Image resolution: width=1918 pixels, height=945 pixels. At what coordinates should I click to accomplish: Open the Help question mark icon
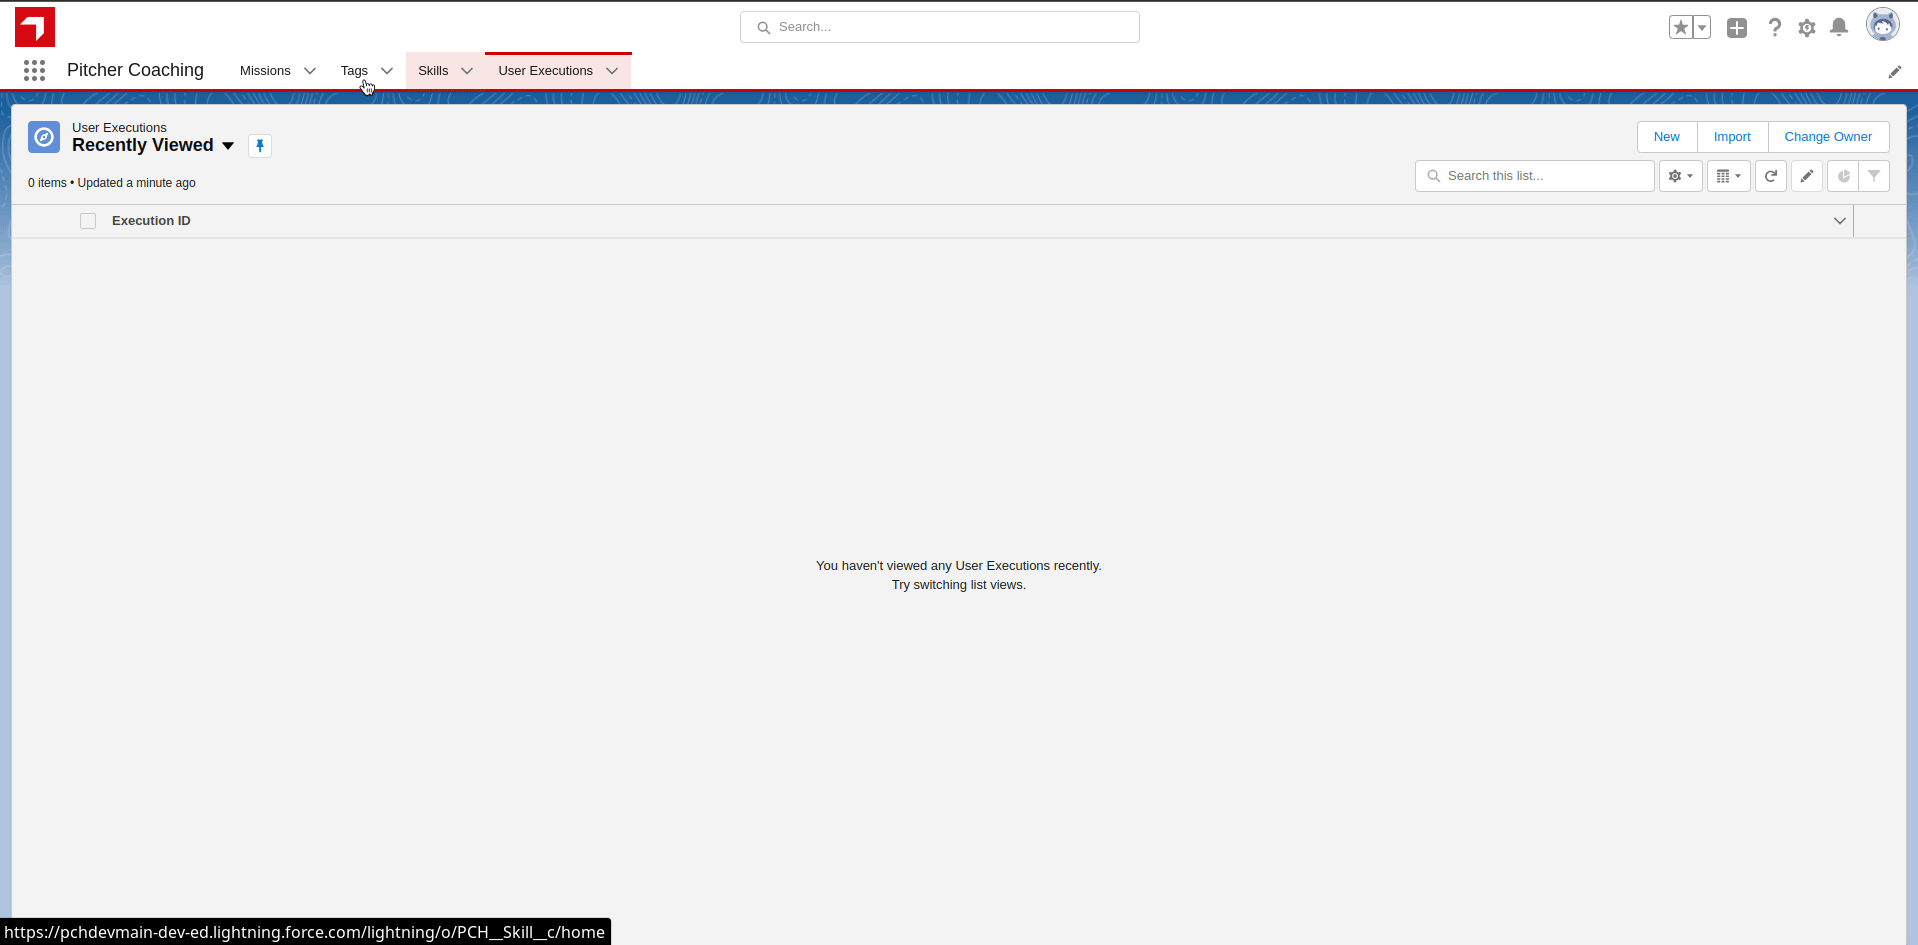(x=1774, y=28)
